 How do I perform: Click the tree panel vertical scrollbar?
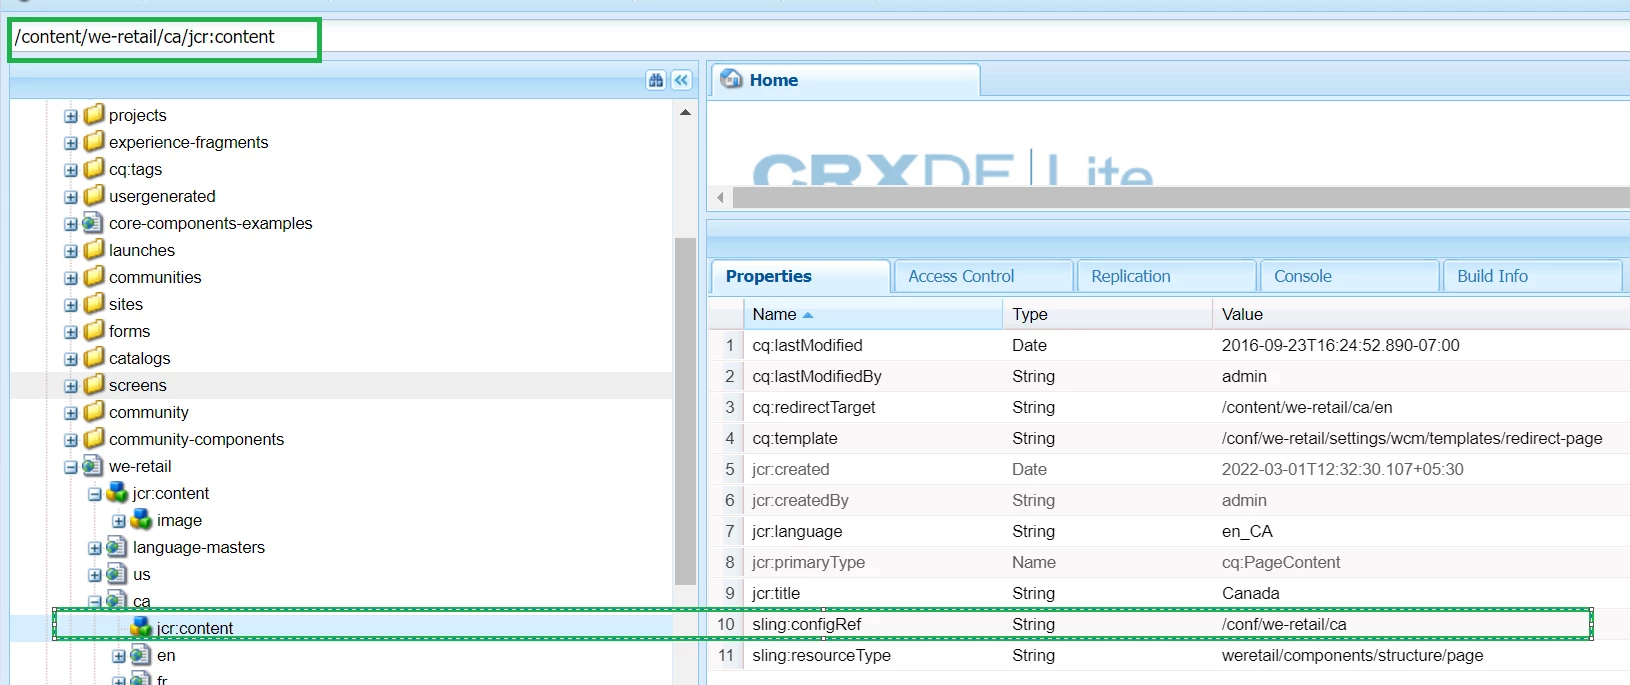[x=685, y=411]
